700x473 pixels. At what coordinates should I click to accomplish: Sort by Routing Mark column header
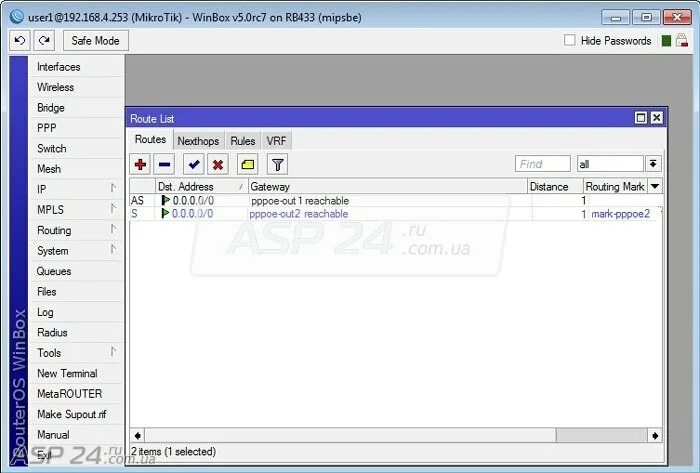click(616, 186)
